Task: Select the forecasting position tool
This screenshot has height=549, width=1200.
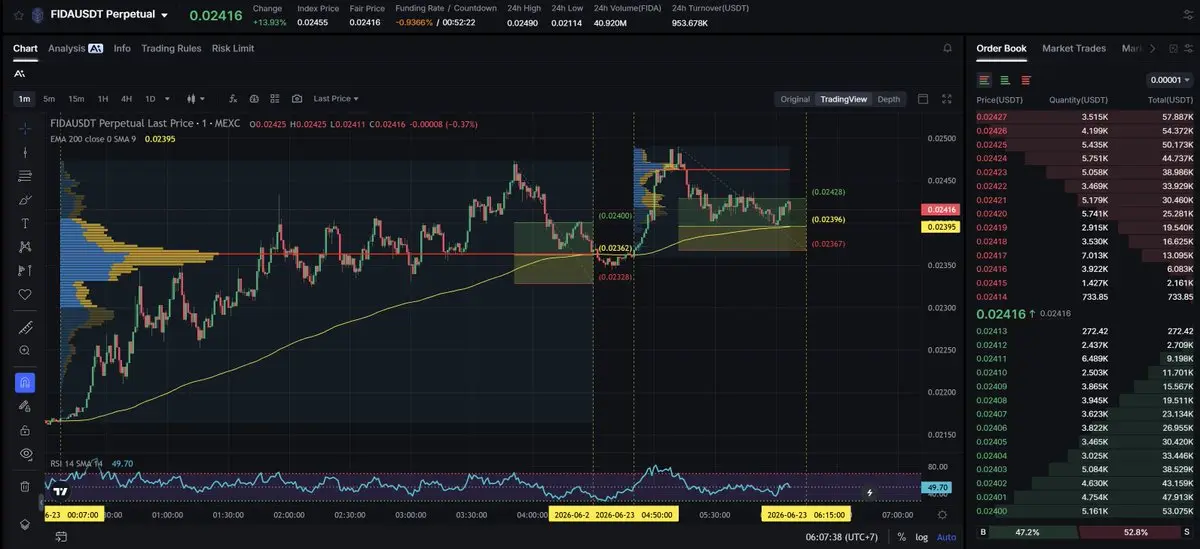Action: point(25,270)
